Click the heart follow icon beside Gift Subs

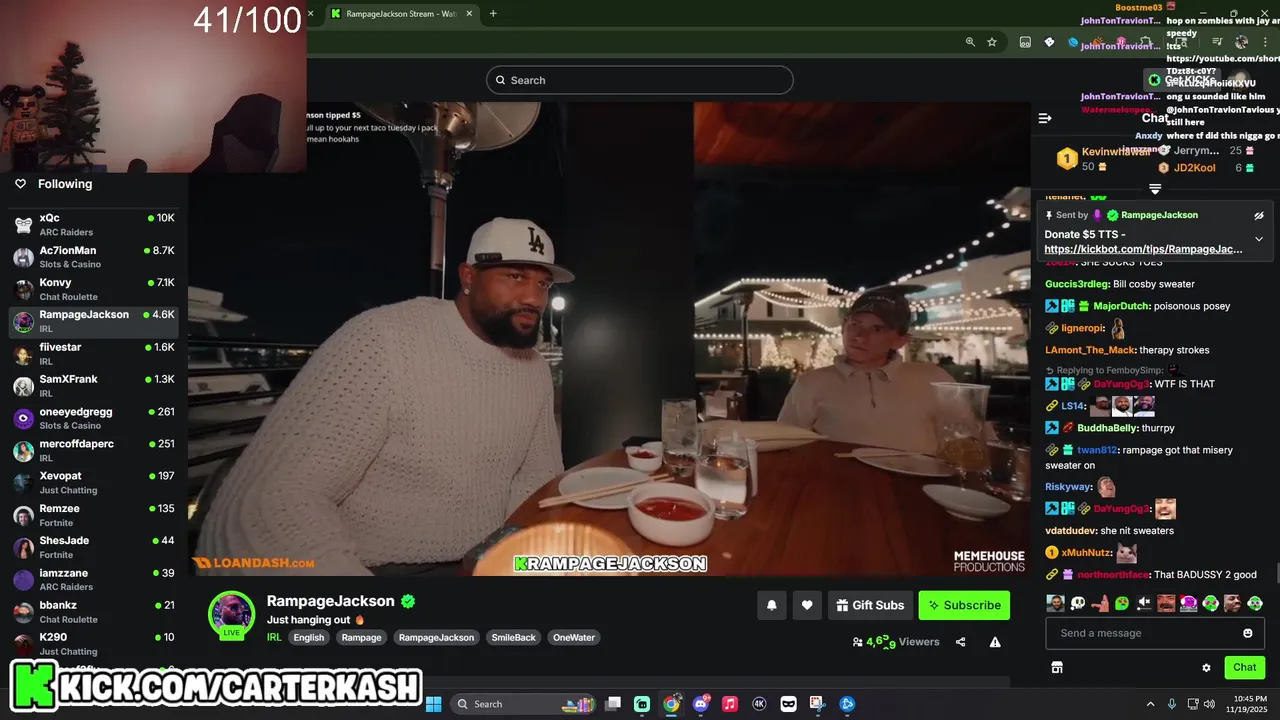(807, 605)
